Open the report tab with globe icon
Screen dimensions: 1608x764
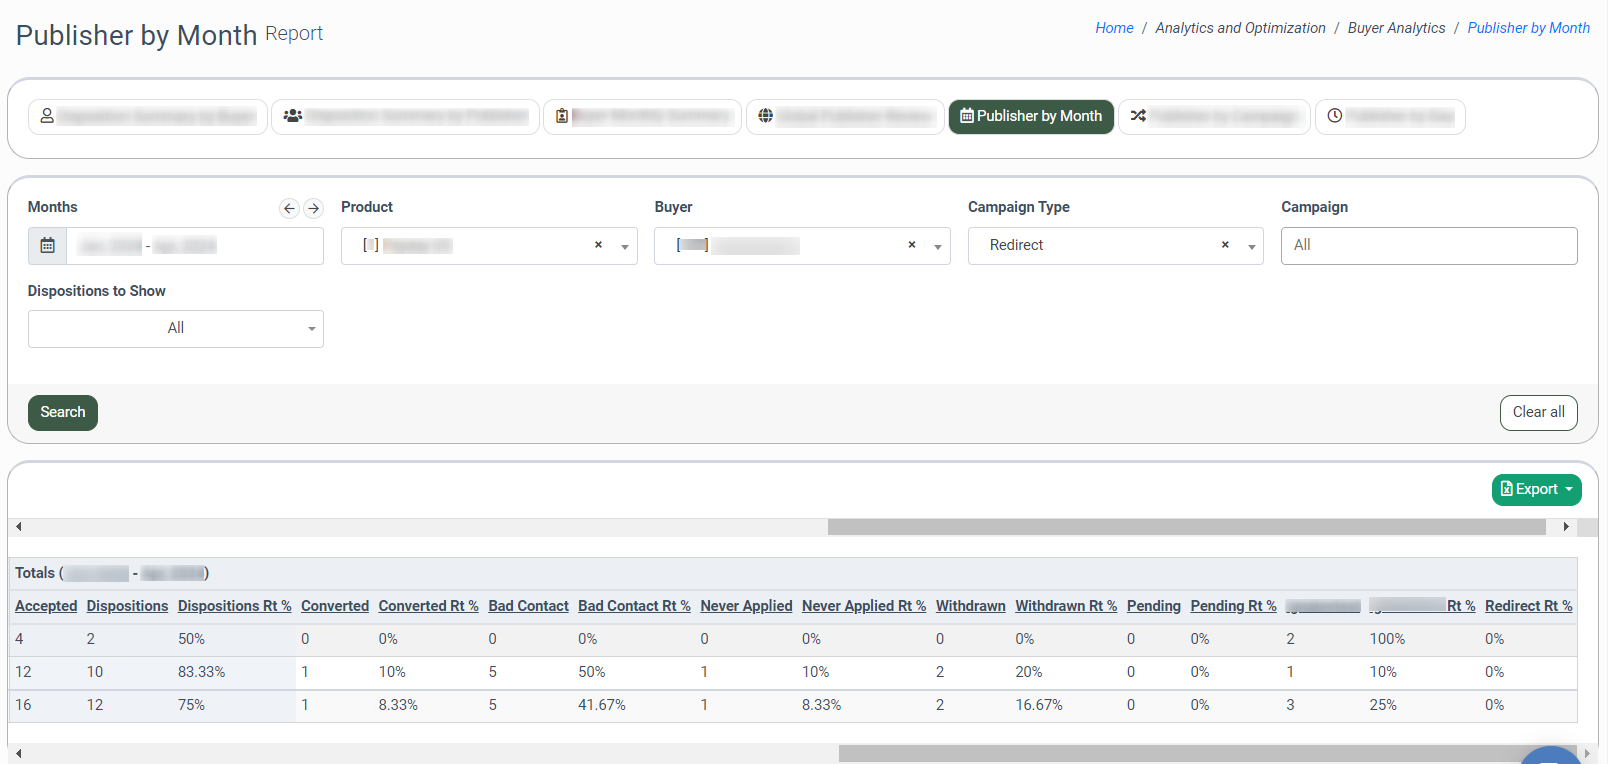tap(845, 117)
